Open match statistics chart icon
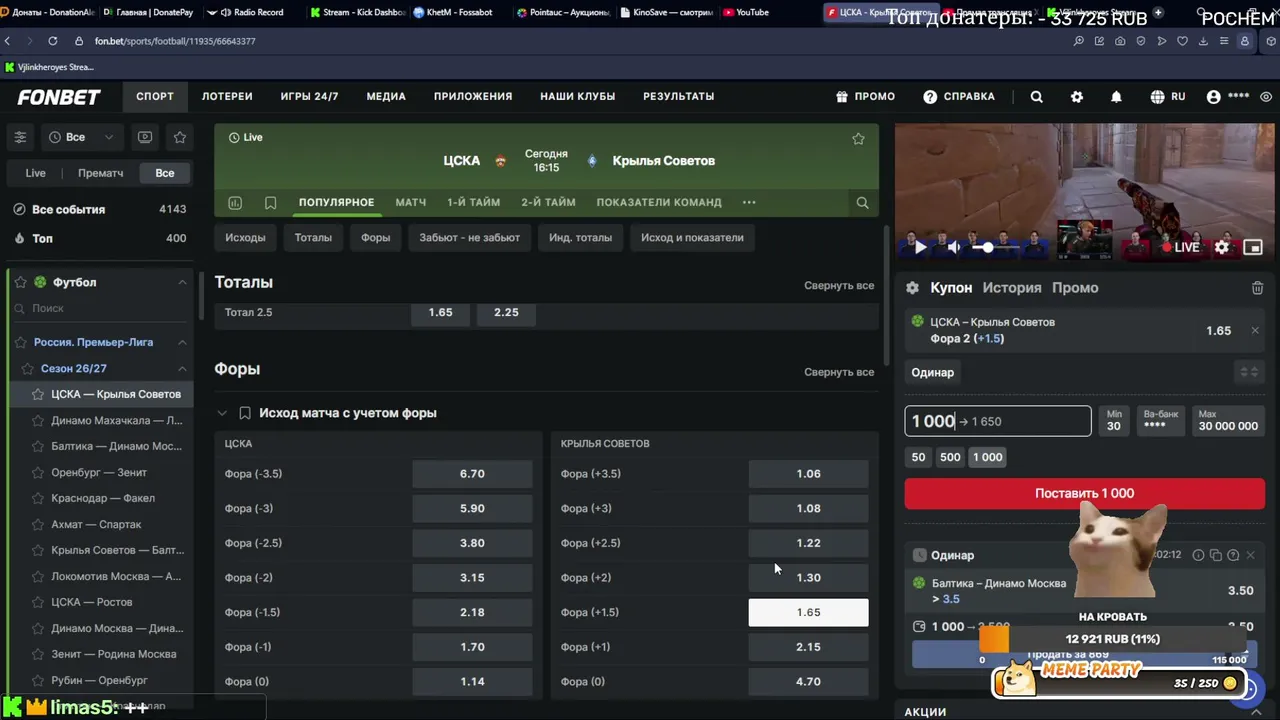 point(235,202)
